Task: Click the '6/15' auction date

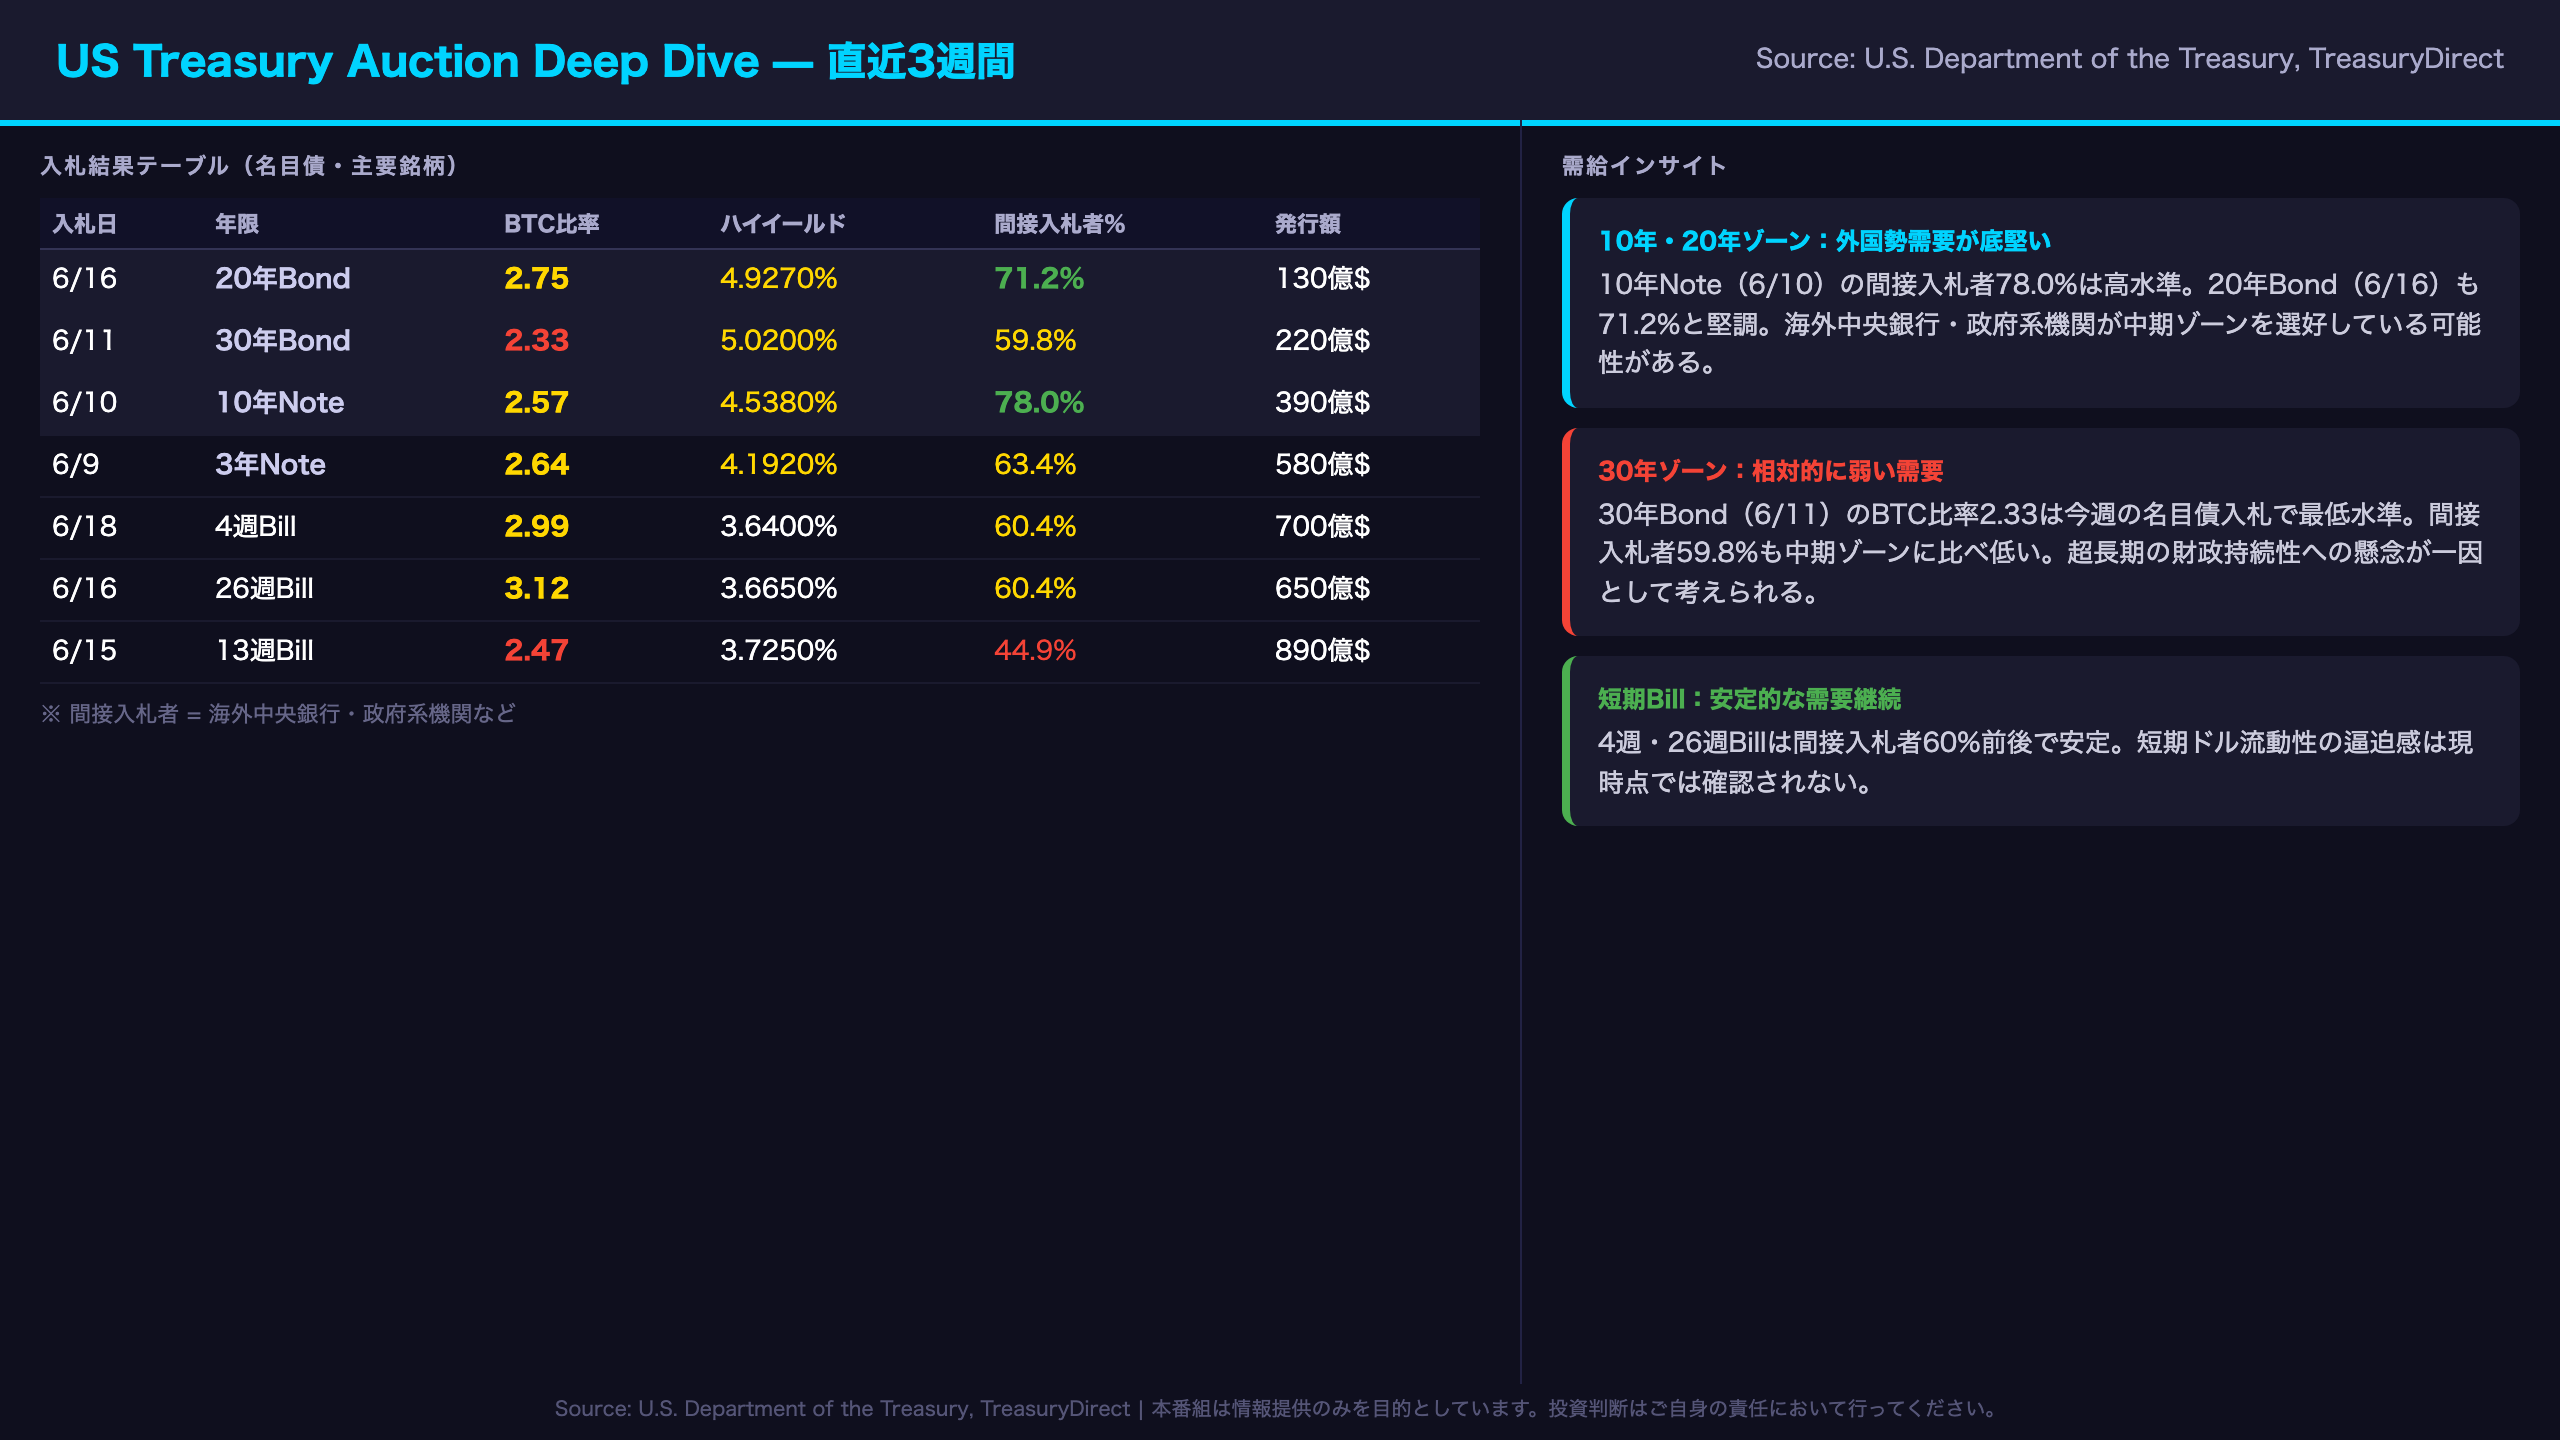Action: tap(84, 650)
